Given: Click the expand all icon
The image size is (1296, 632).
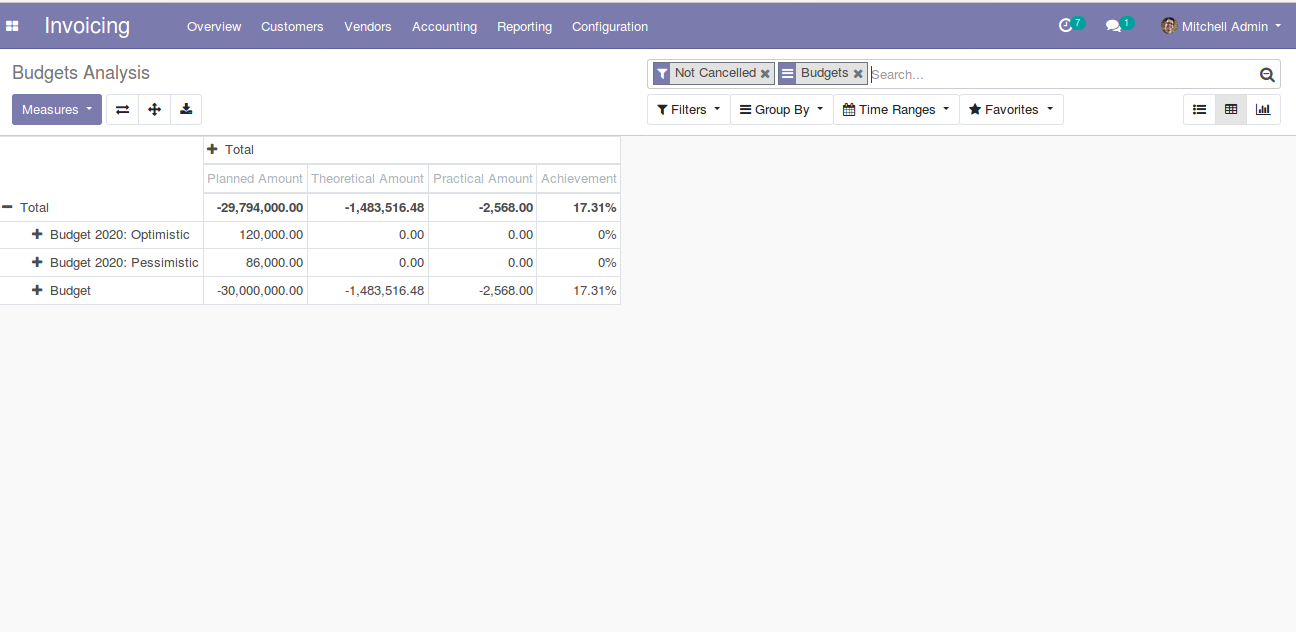Looking at the screenshot, I should point(154,110).
